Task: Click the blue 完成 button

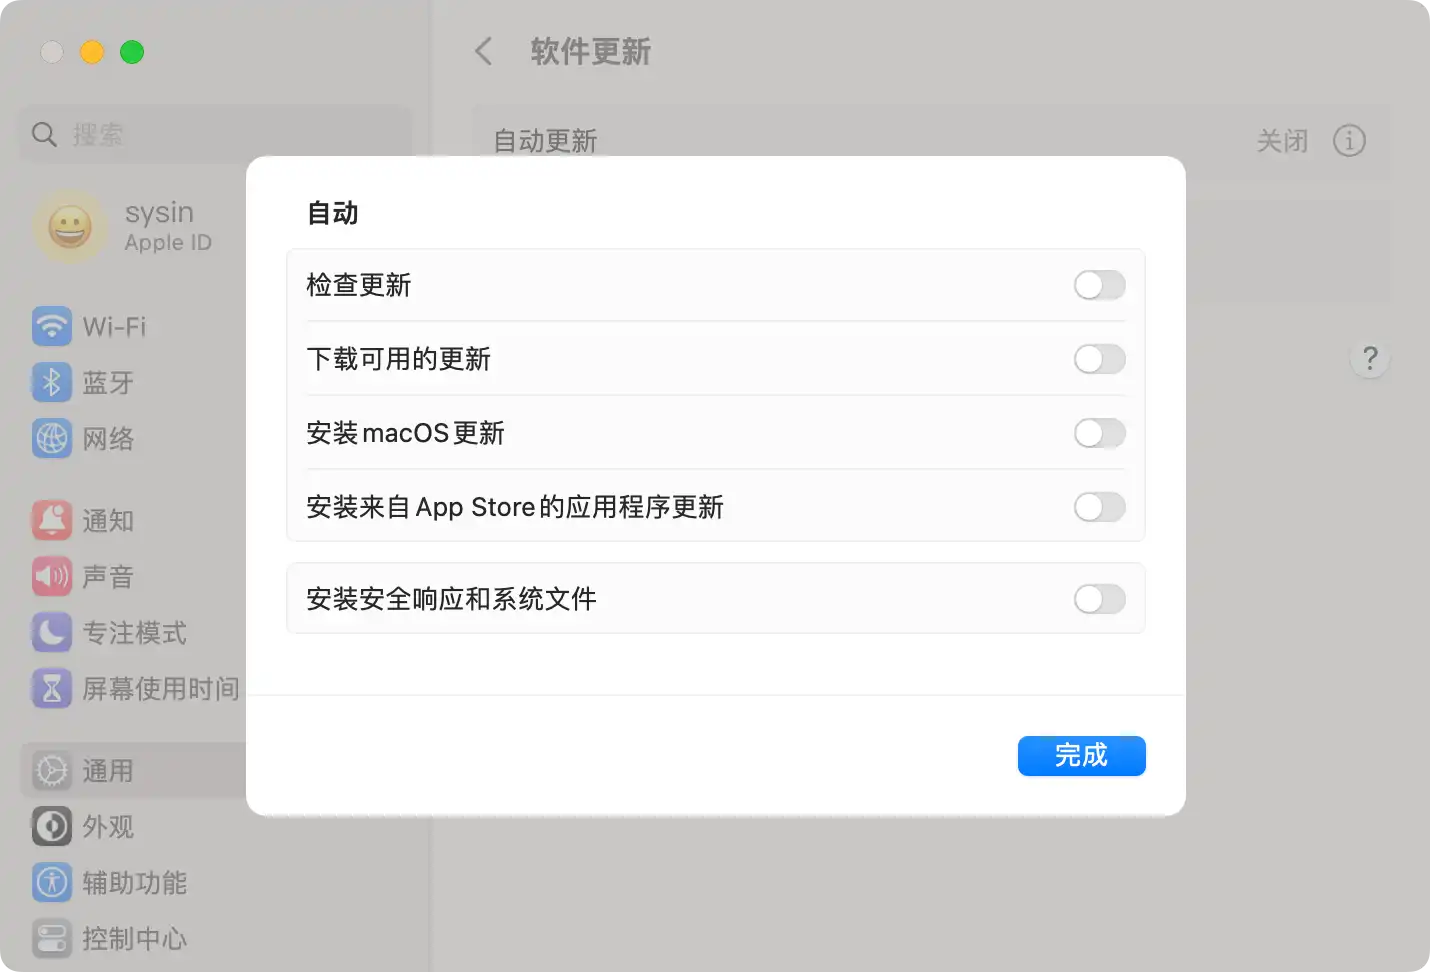Action: [1081, 756]
